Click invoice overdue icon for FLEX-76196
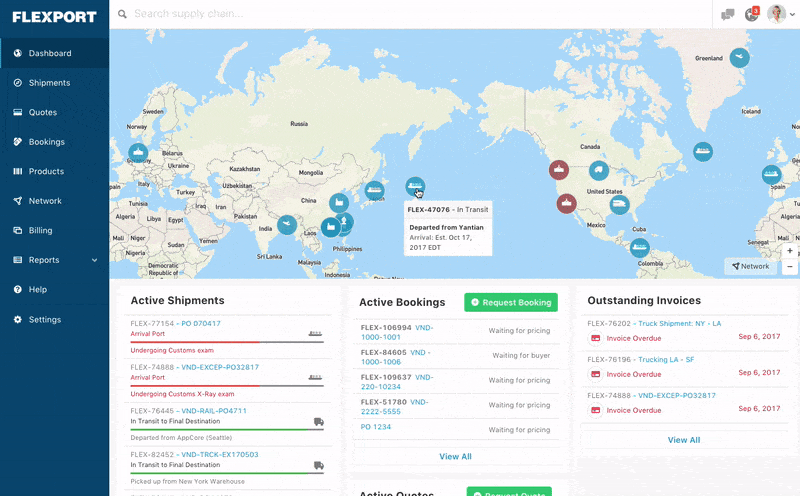The height and width of the screenshot is (496, 800). (x=595, y=375)
